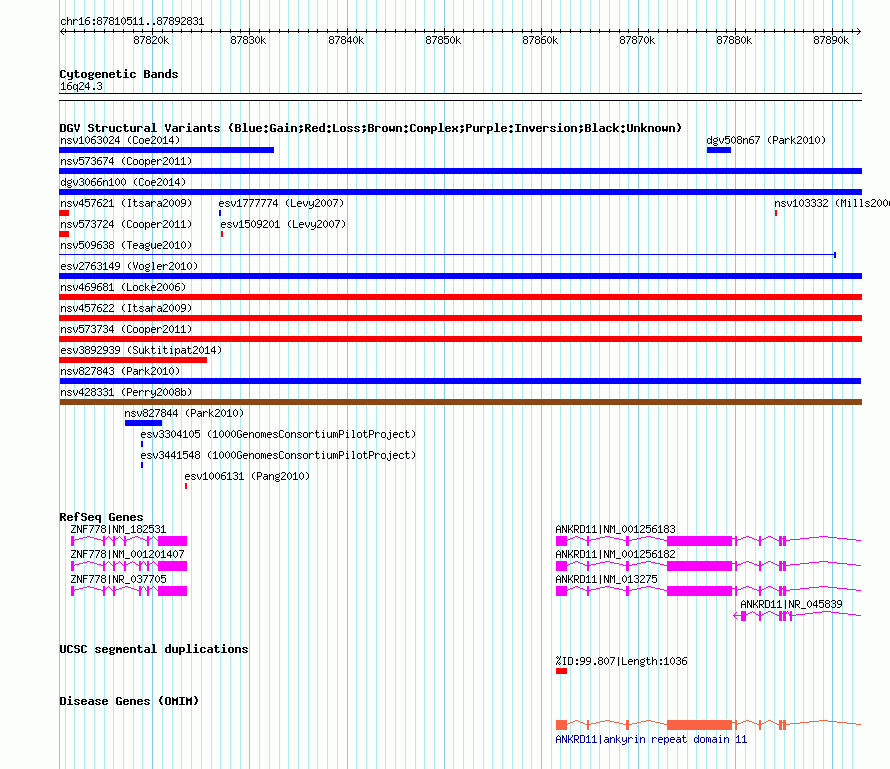890x769 pixels.
Task: Select esv1777774 (Levy2007) label
Action: pos(281,203)
